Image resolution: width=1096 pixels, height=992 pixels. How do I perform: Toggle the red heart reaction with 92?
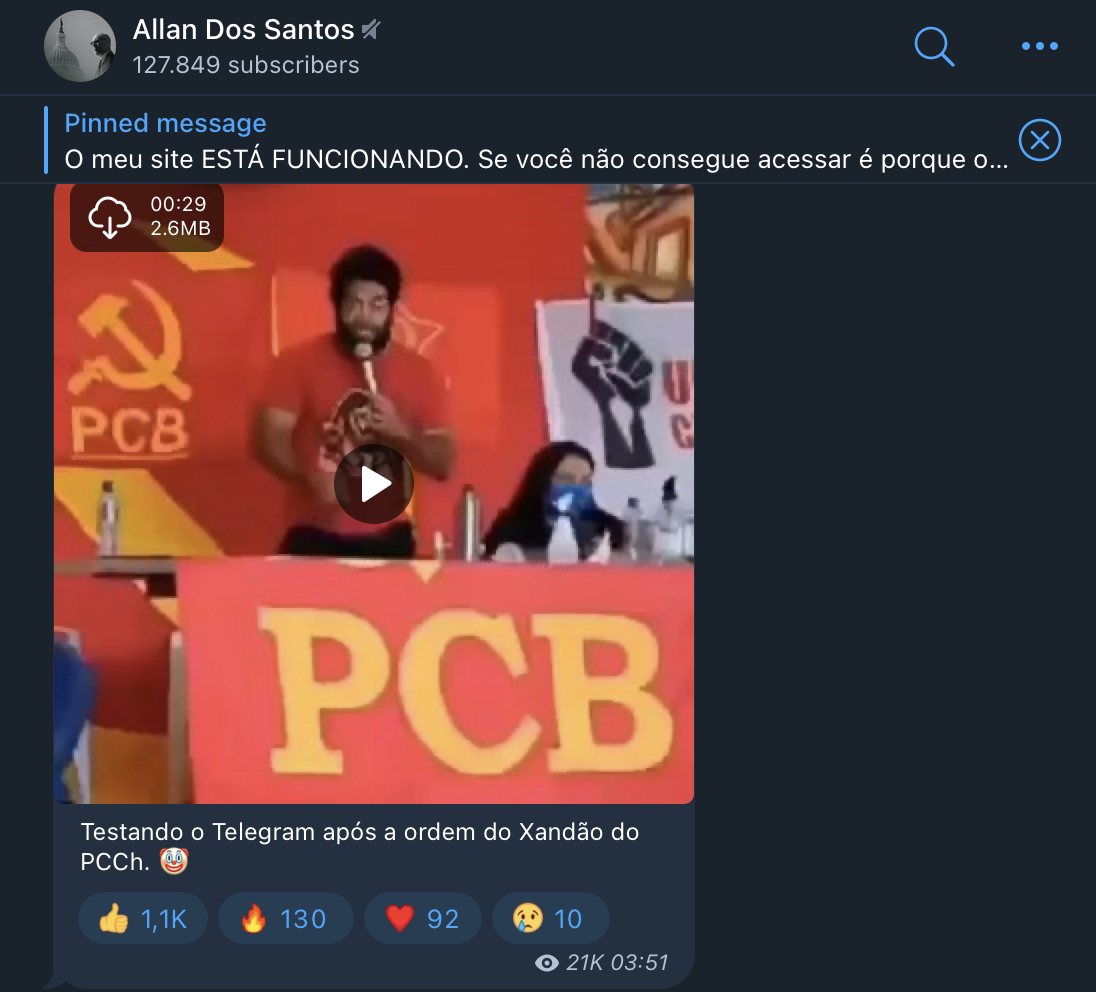pyautogui.click(x=423, y=919)
